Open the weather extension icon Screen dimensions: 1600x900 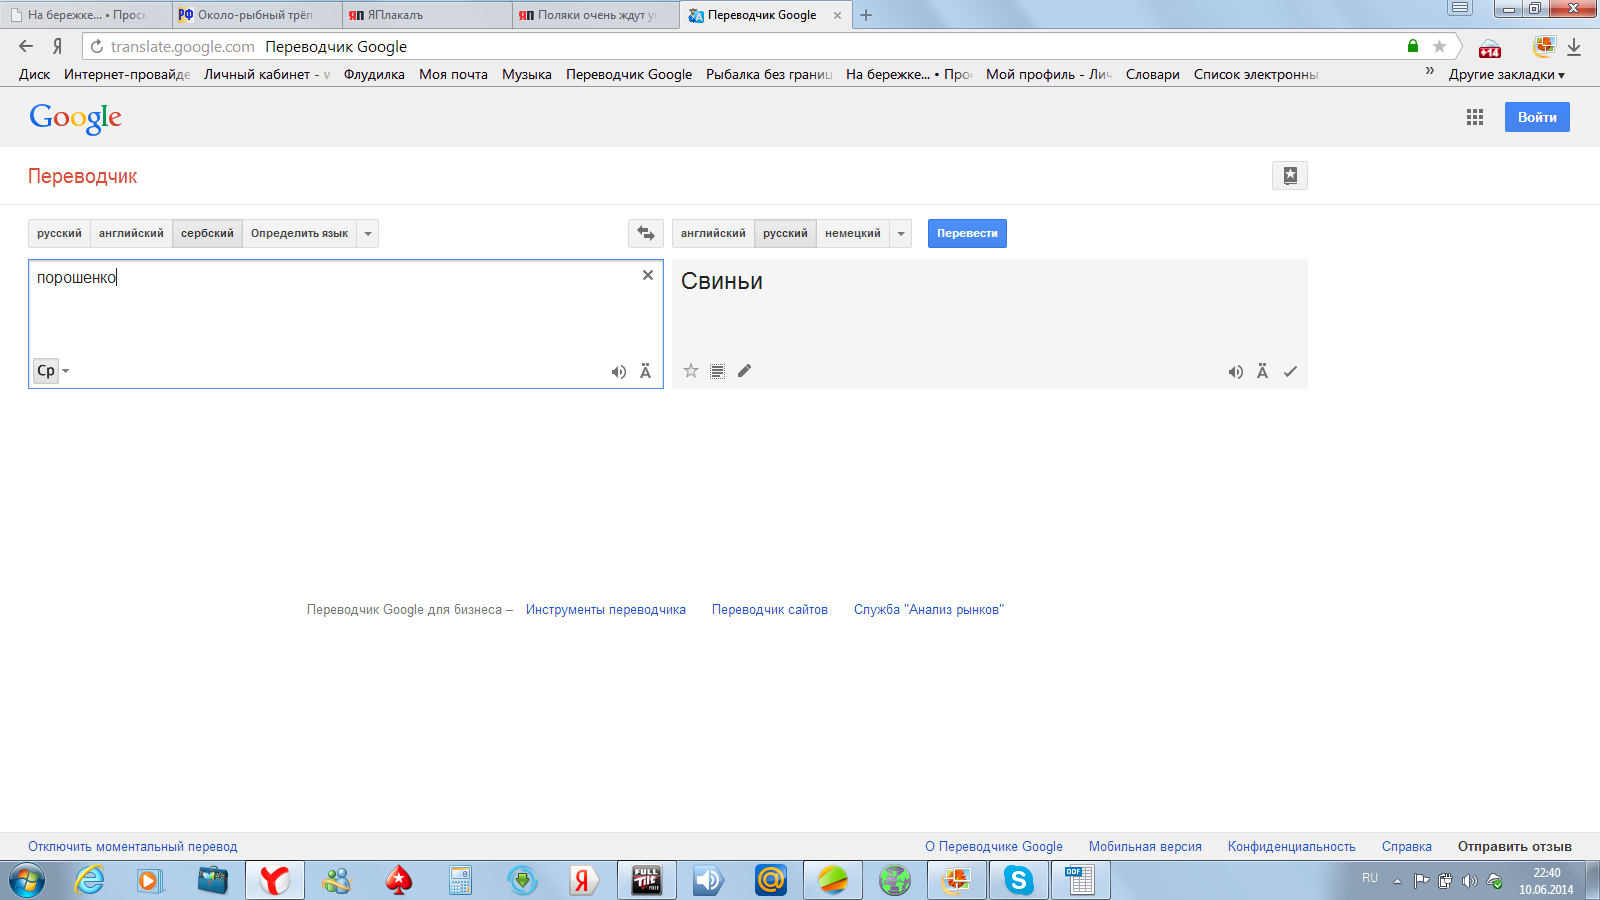click(1490, 47)
